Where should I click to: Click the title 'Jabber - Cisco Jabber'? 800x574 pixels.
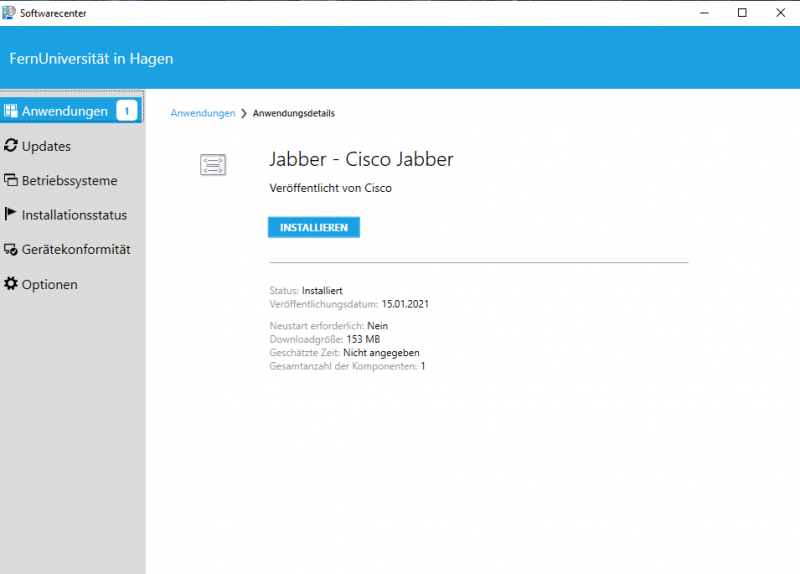[361, 159]
